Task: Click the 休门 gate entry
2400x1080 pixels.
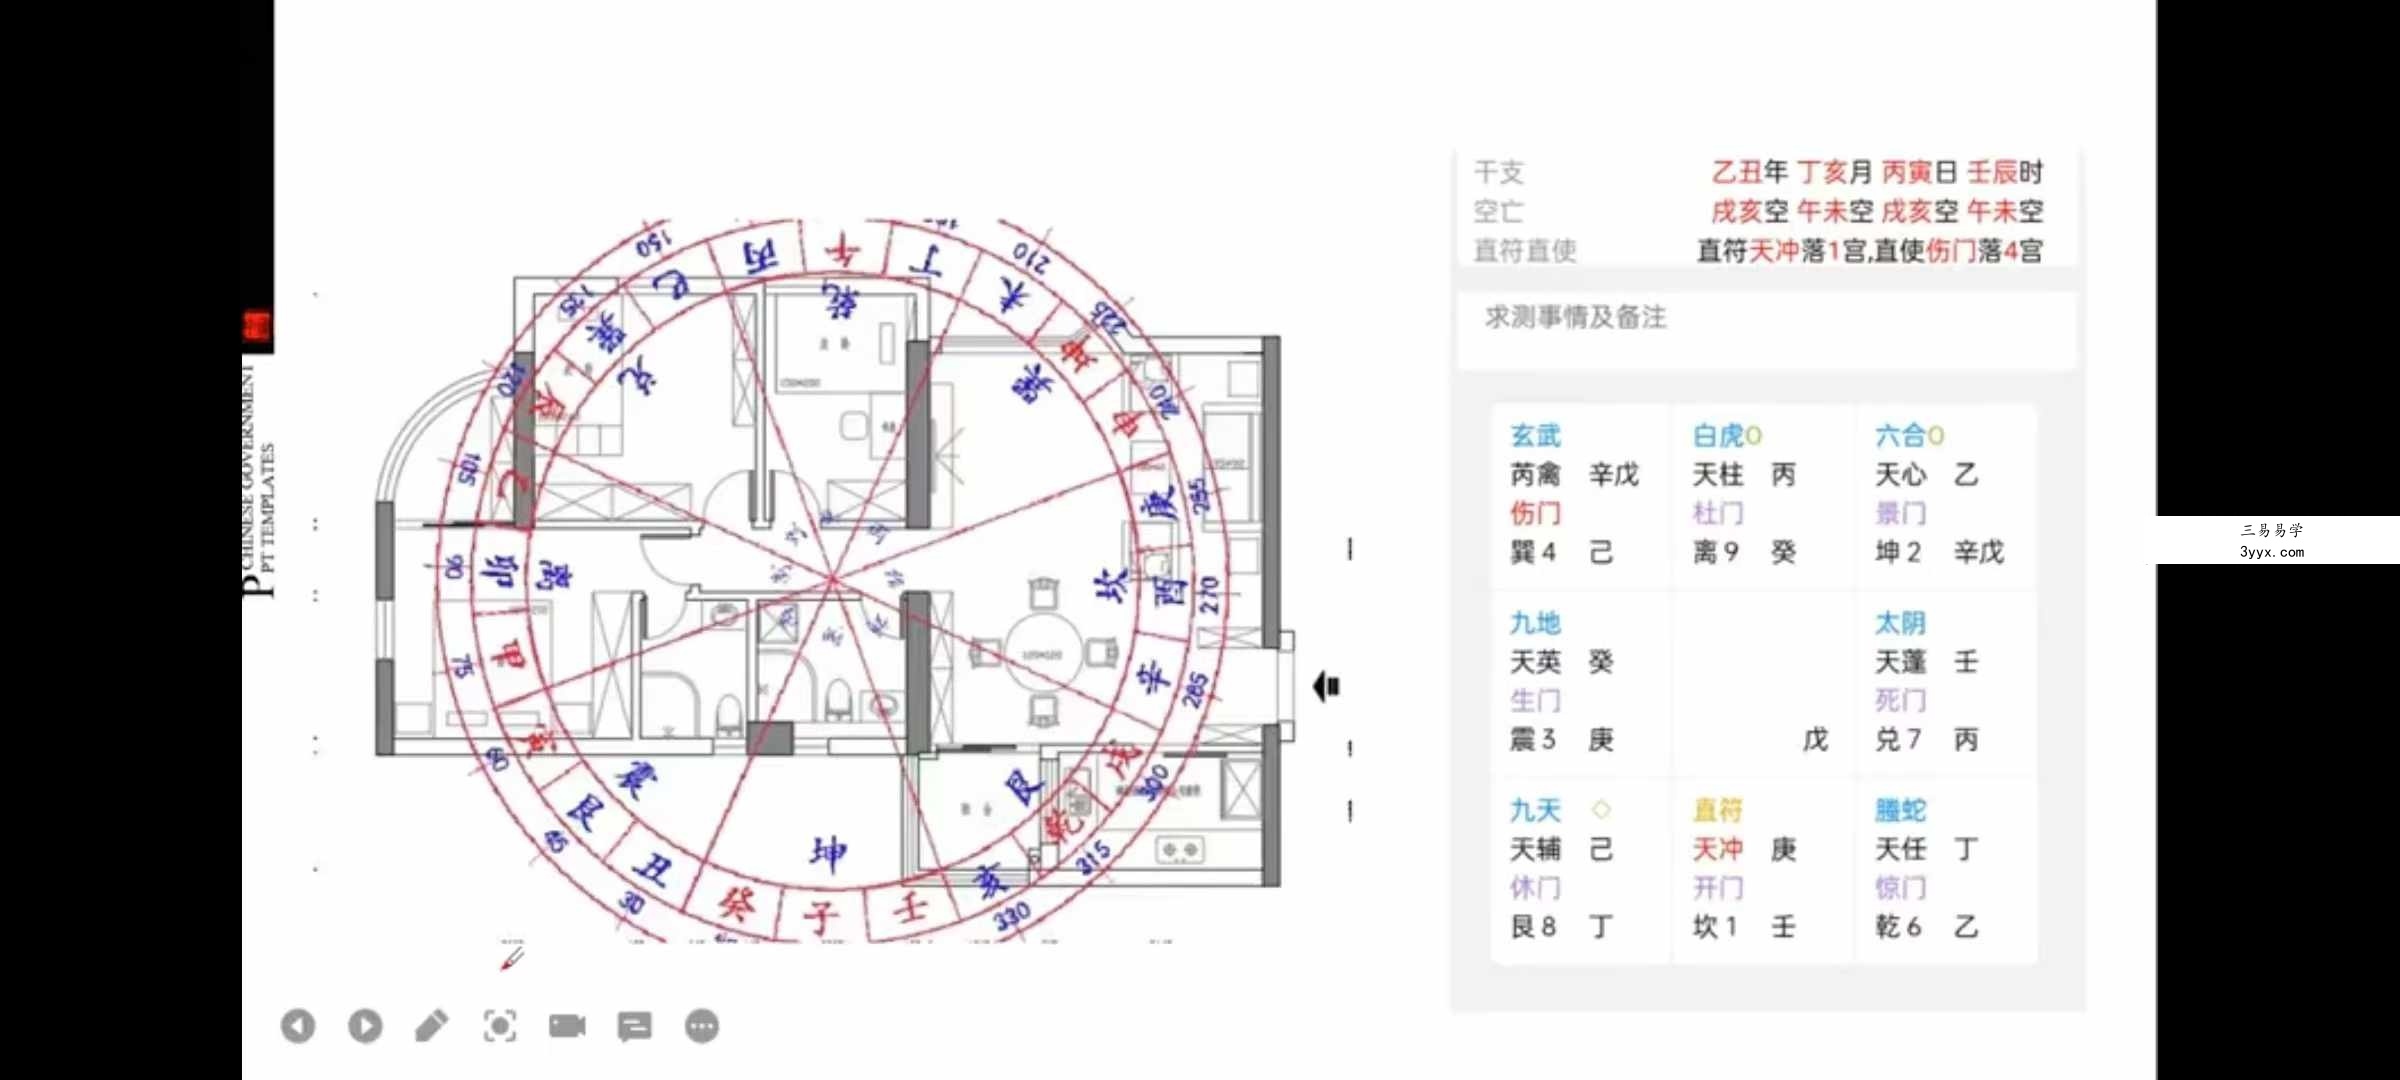Action: (x=1535, y=888)
